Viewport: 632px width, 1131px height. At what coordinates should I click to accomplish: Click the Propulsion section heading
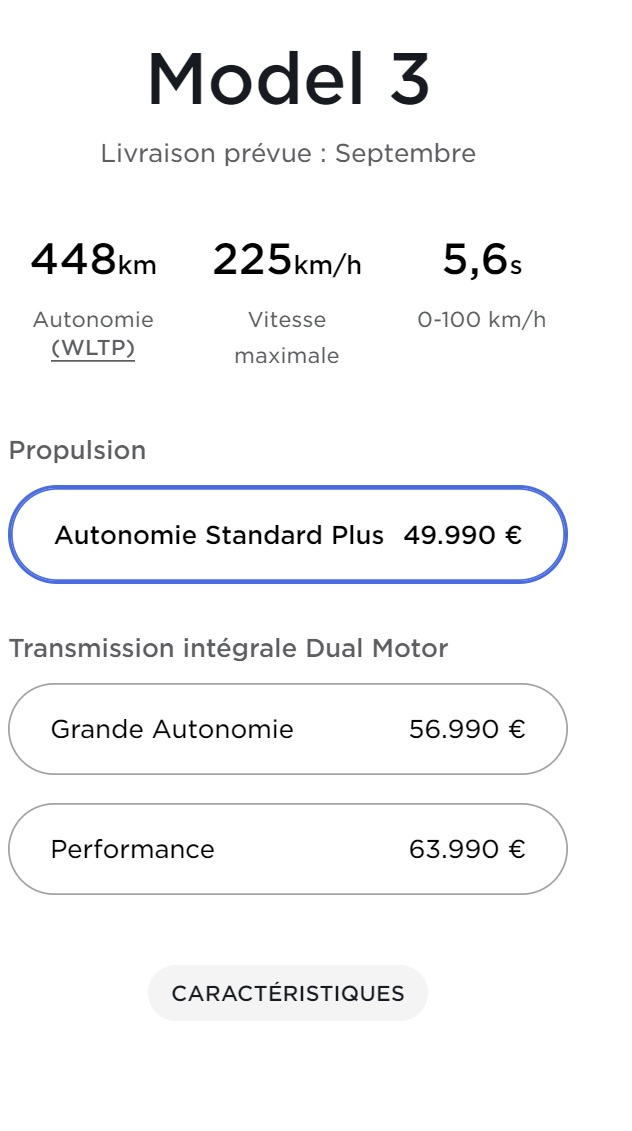point(77,450)
